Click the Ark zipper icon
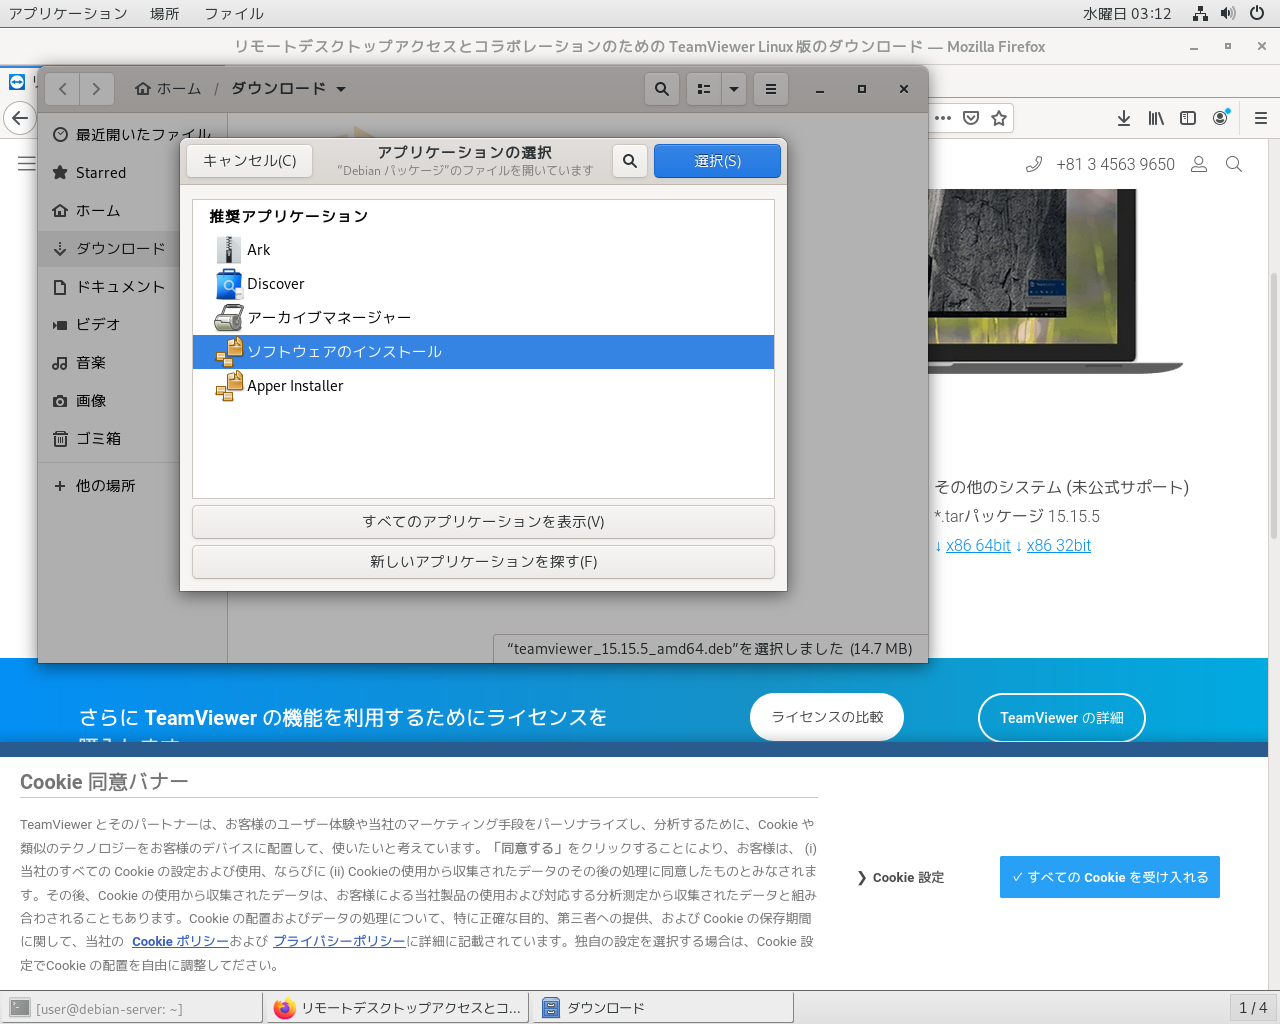 [229, 250]
